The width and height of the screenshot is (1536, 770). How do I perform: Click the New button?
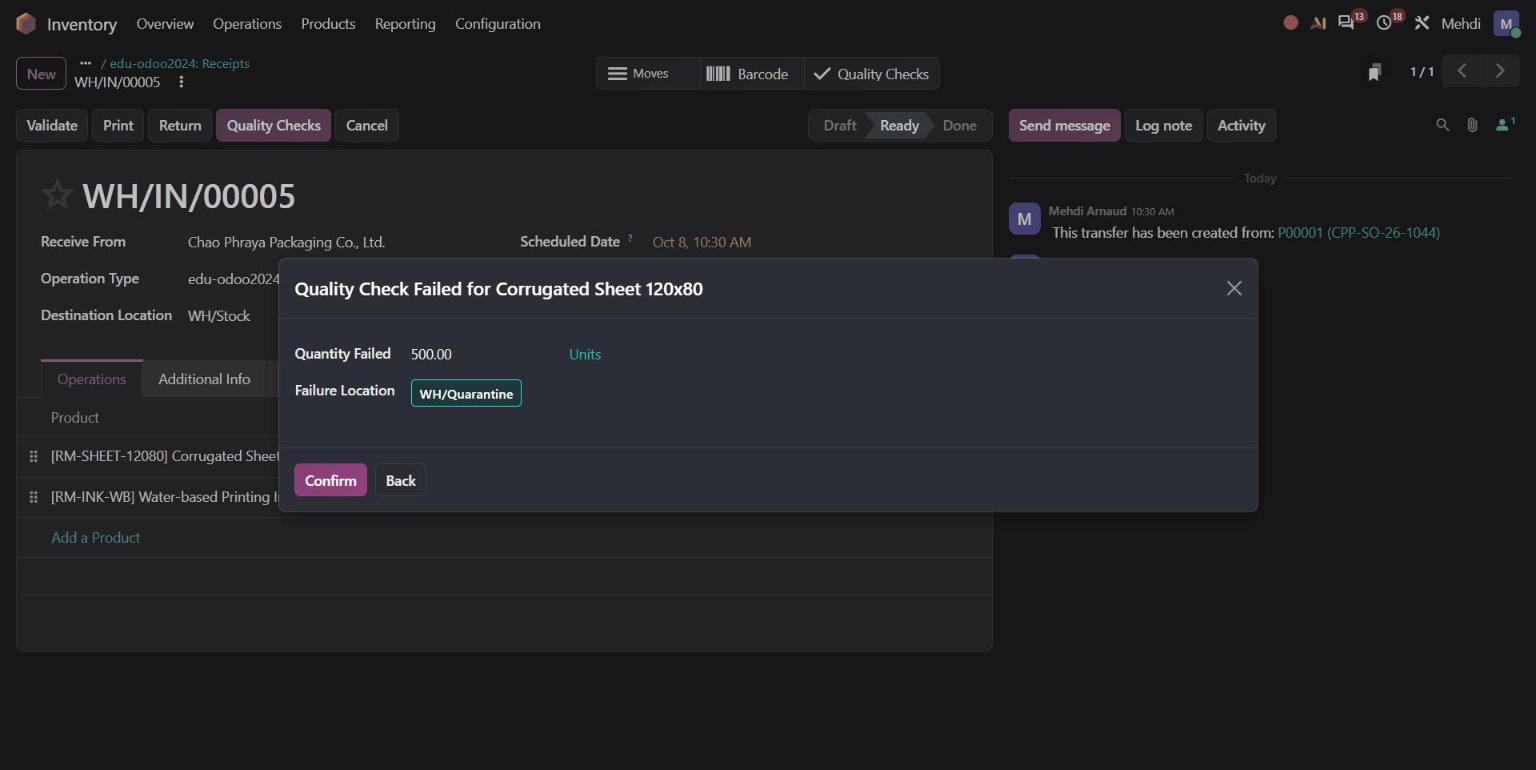(41, 74)
